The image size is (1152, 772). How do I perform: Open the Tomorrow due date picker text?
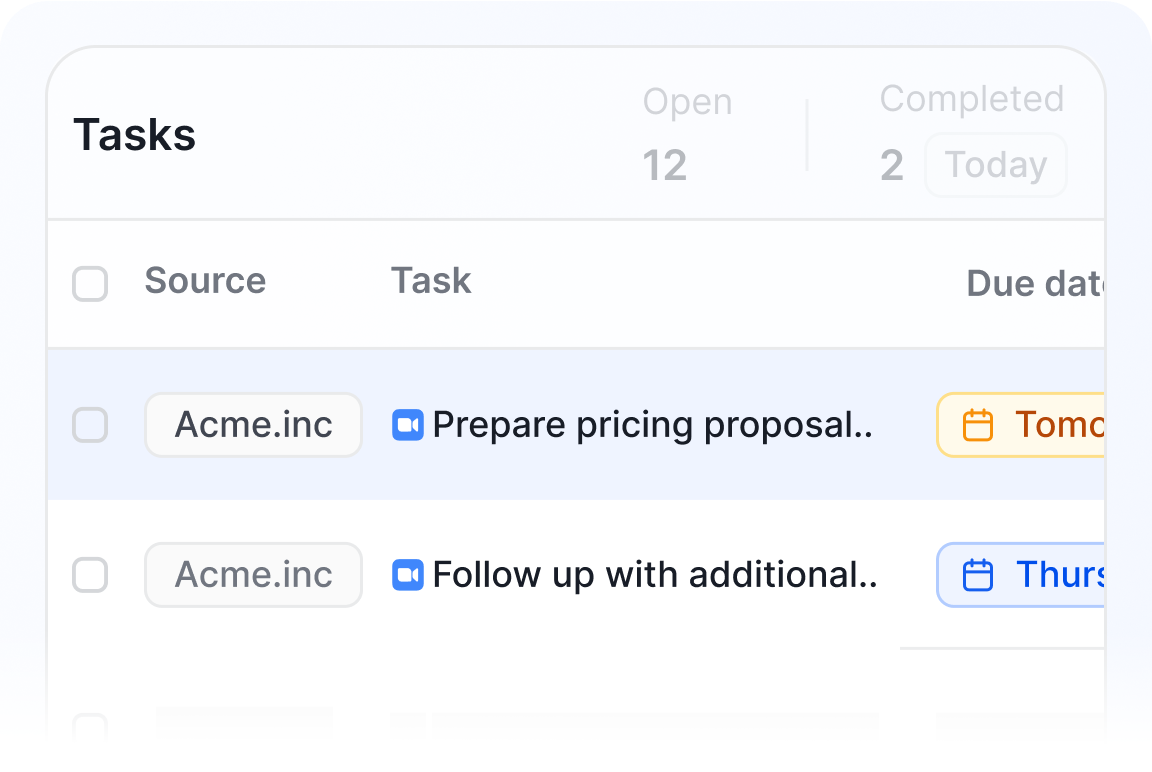click(x=1060, y=425)
